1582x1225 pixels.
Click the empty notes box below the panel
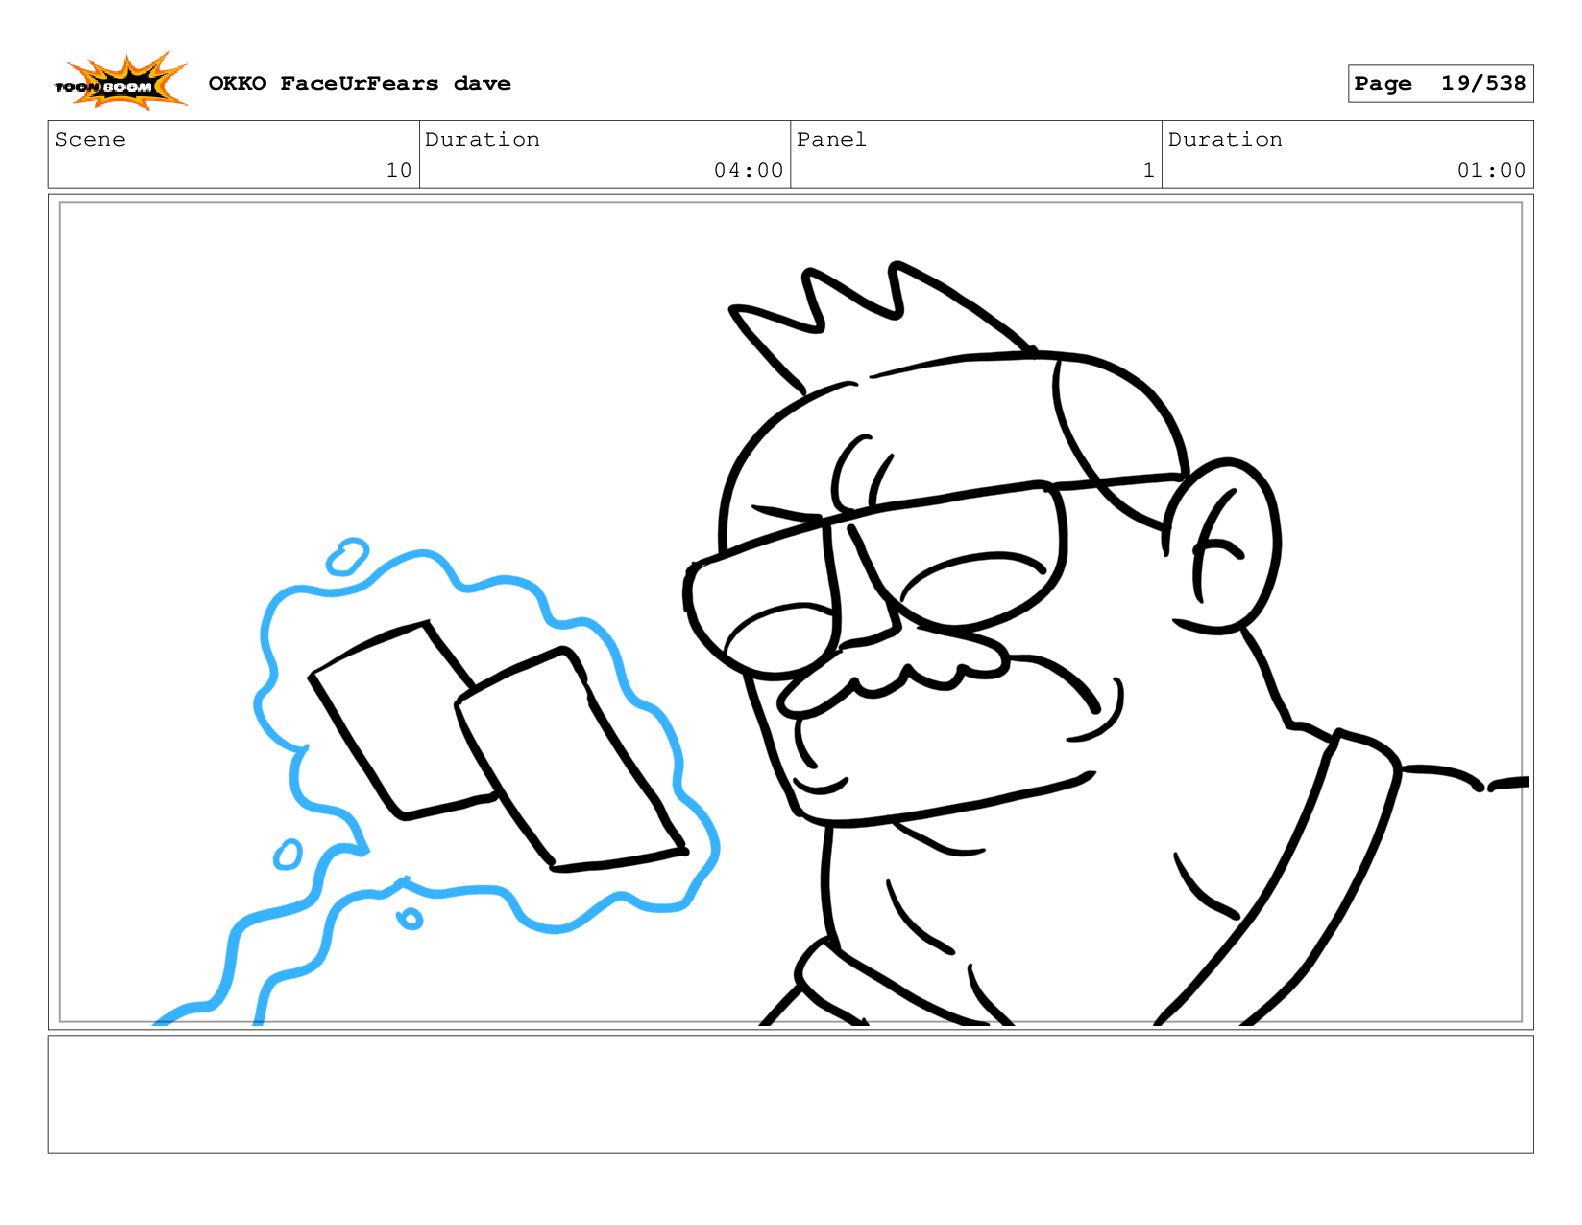790,1094
